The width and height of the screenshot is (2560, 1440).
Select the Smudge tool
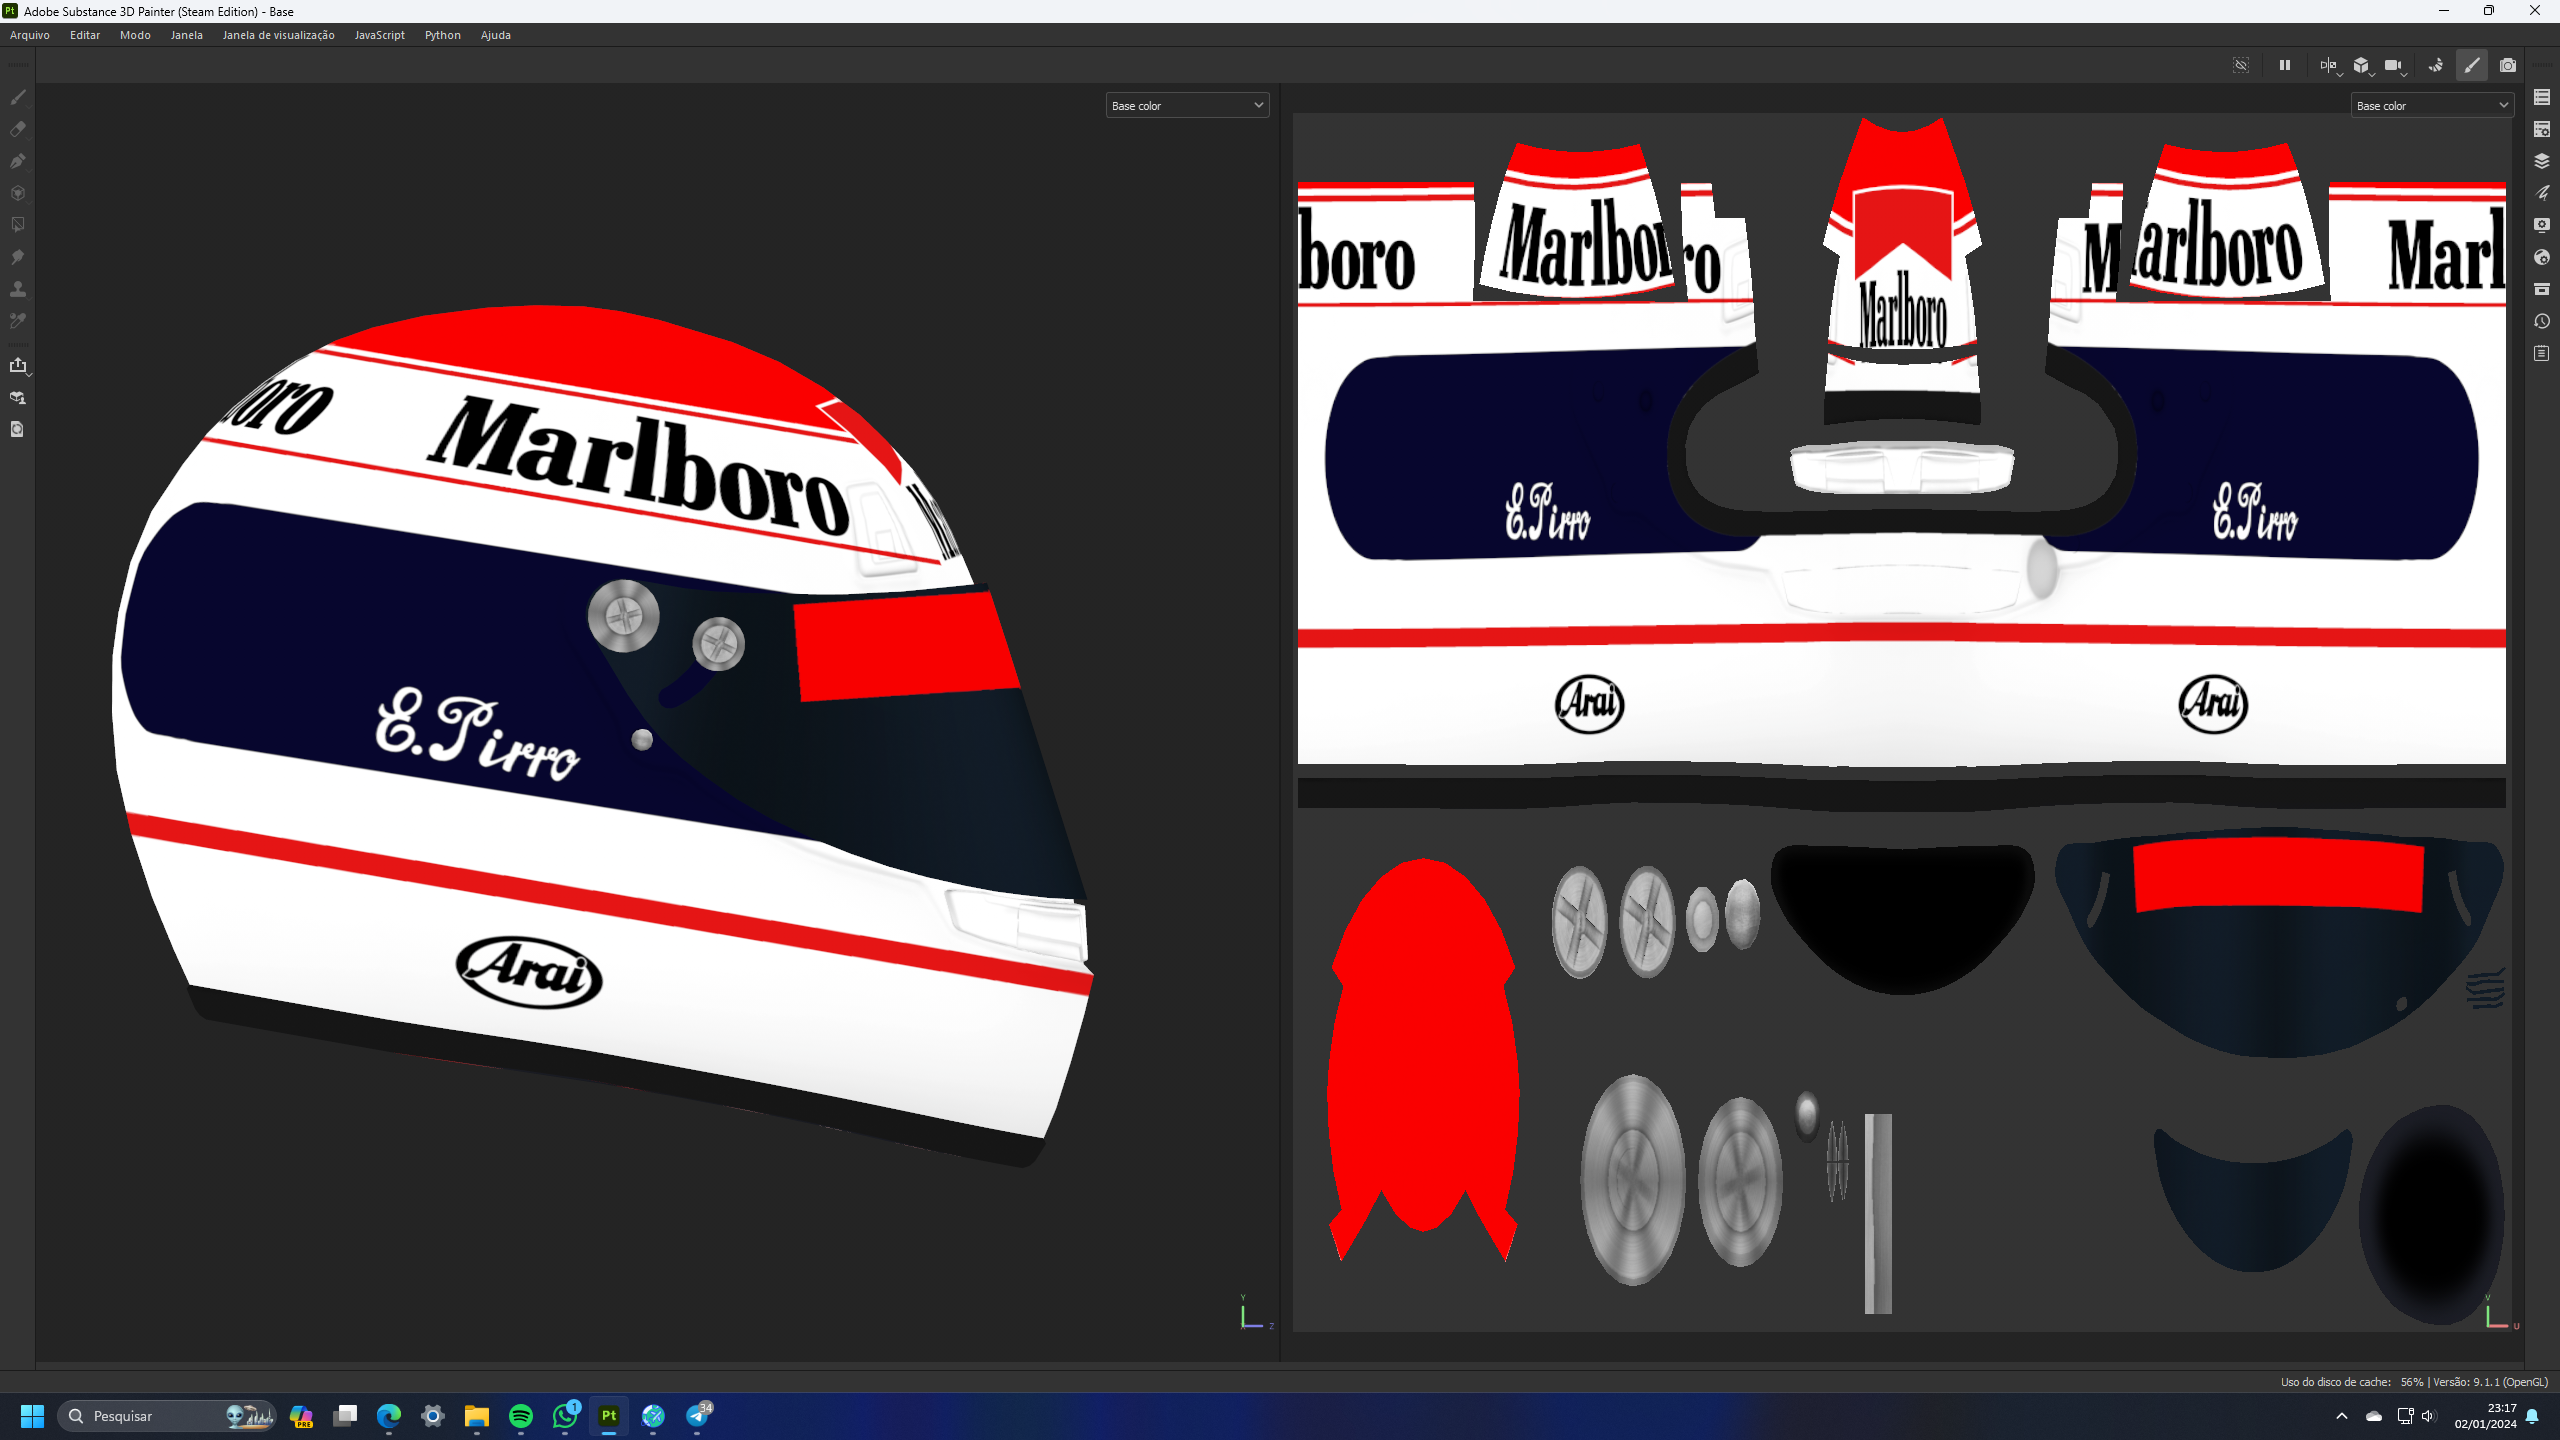[x=18, y=257]
